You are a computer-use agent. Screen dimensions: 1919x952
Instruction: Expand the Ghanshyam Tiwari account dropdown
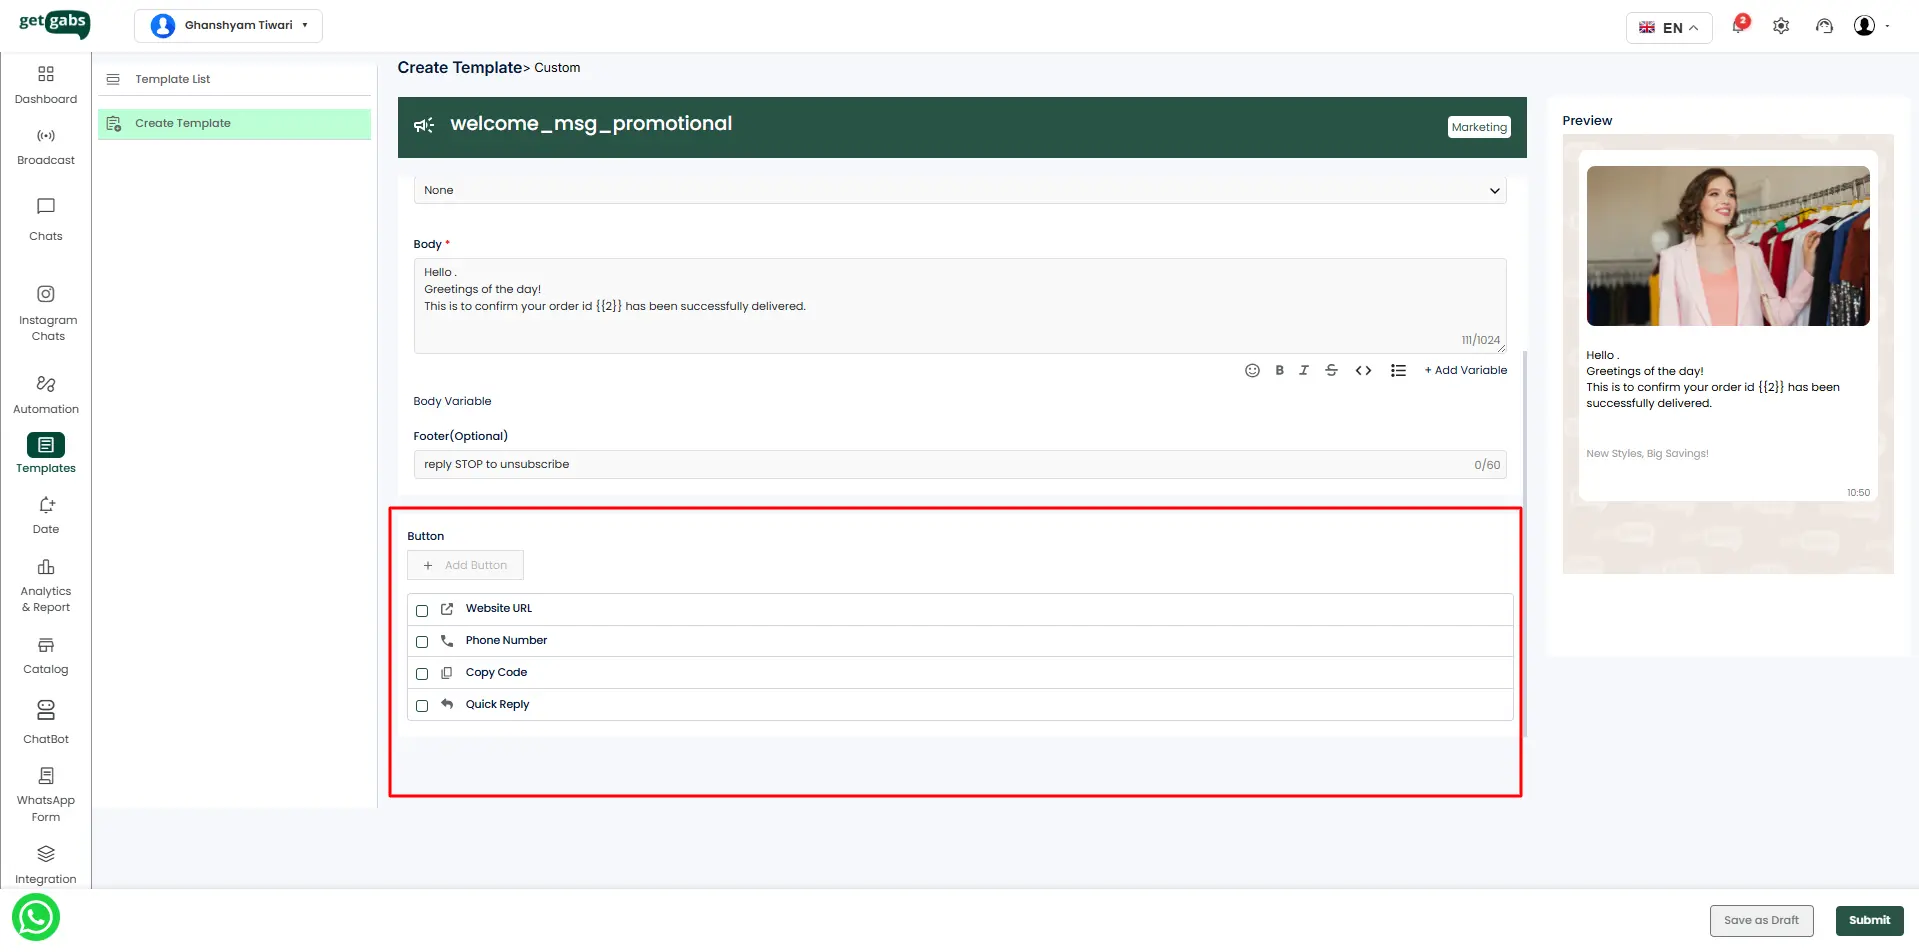tap(229, 25)
